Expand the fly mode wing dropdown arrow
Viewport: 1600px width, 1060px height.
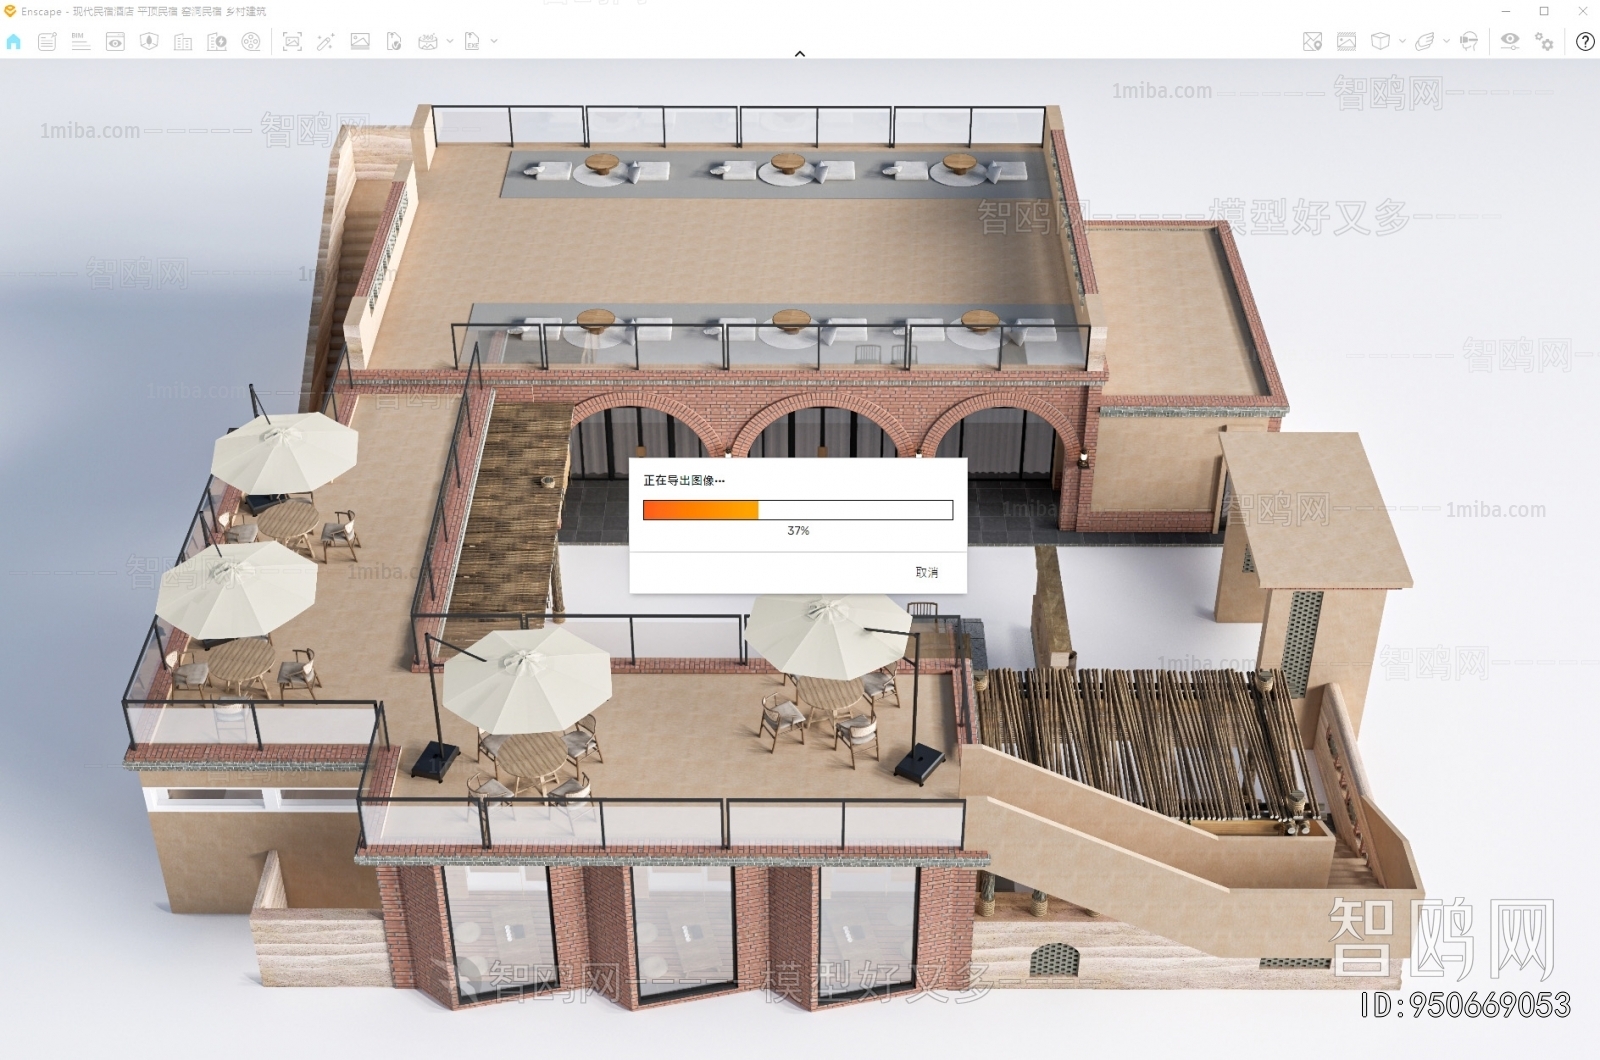pos(1446,41)
